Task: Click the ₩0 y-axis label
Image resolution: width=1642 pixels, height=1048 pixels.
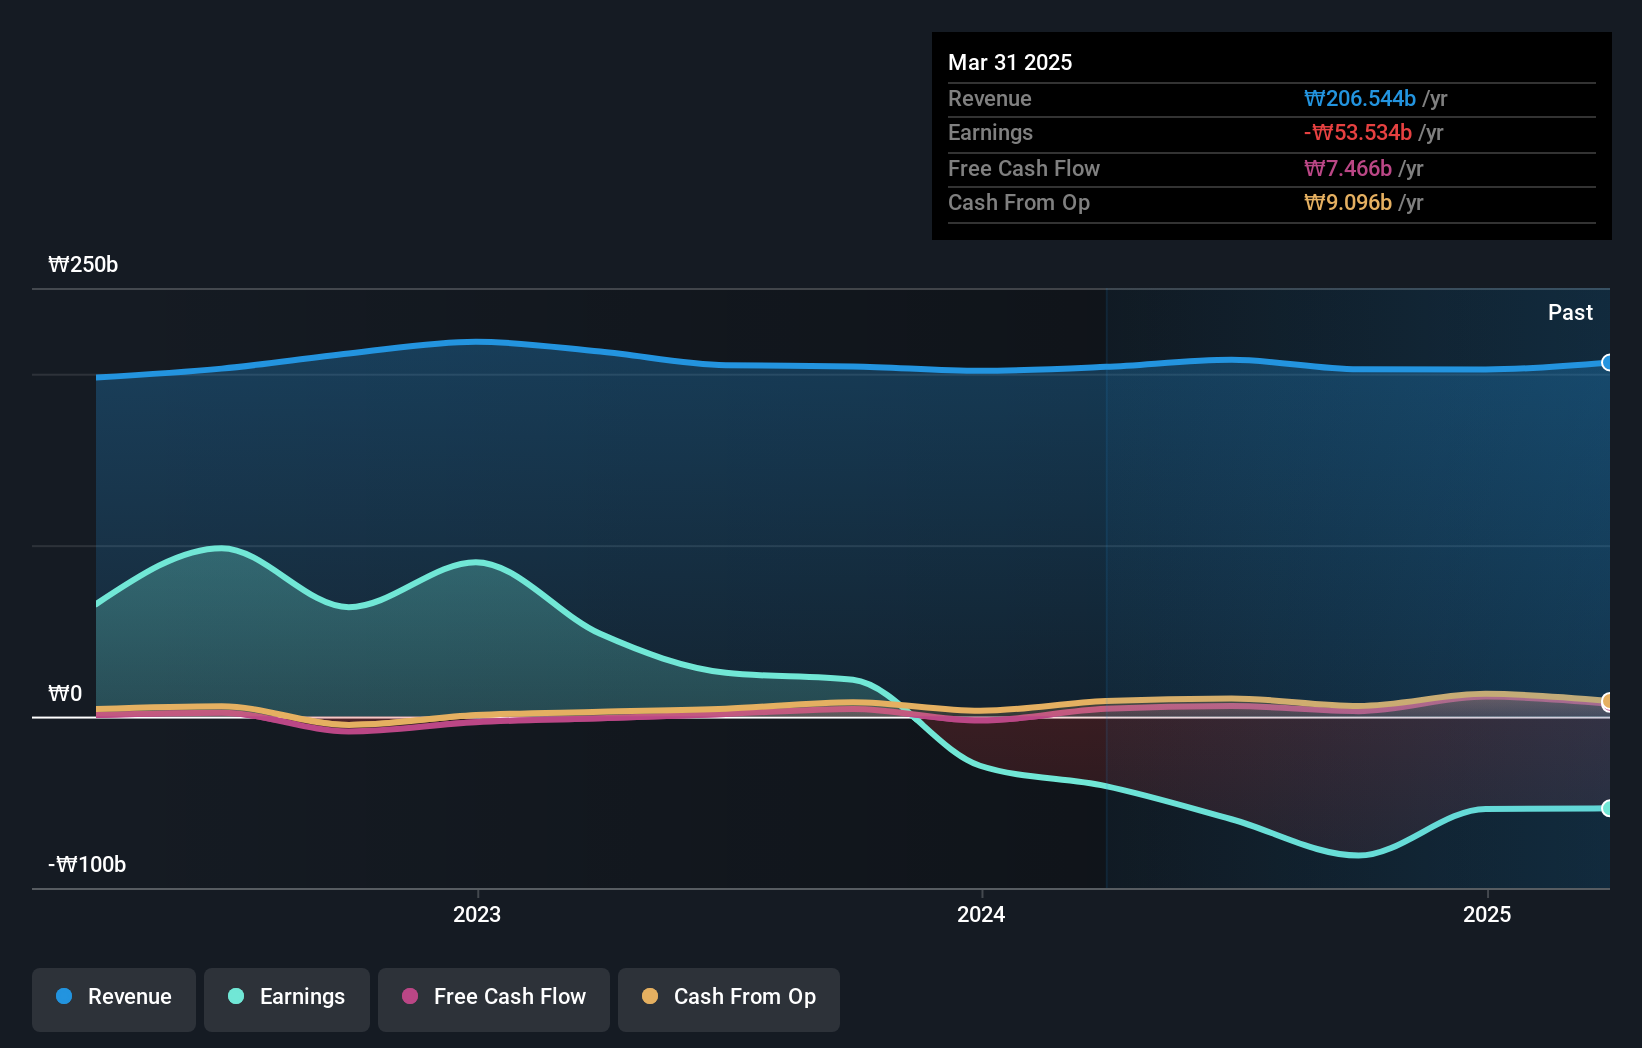Action: pyautogui.click(x=65, y=693)
